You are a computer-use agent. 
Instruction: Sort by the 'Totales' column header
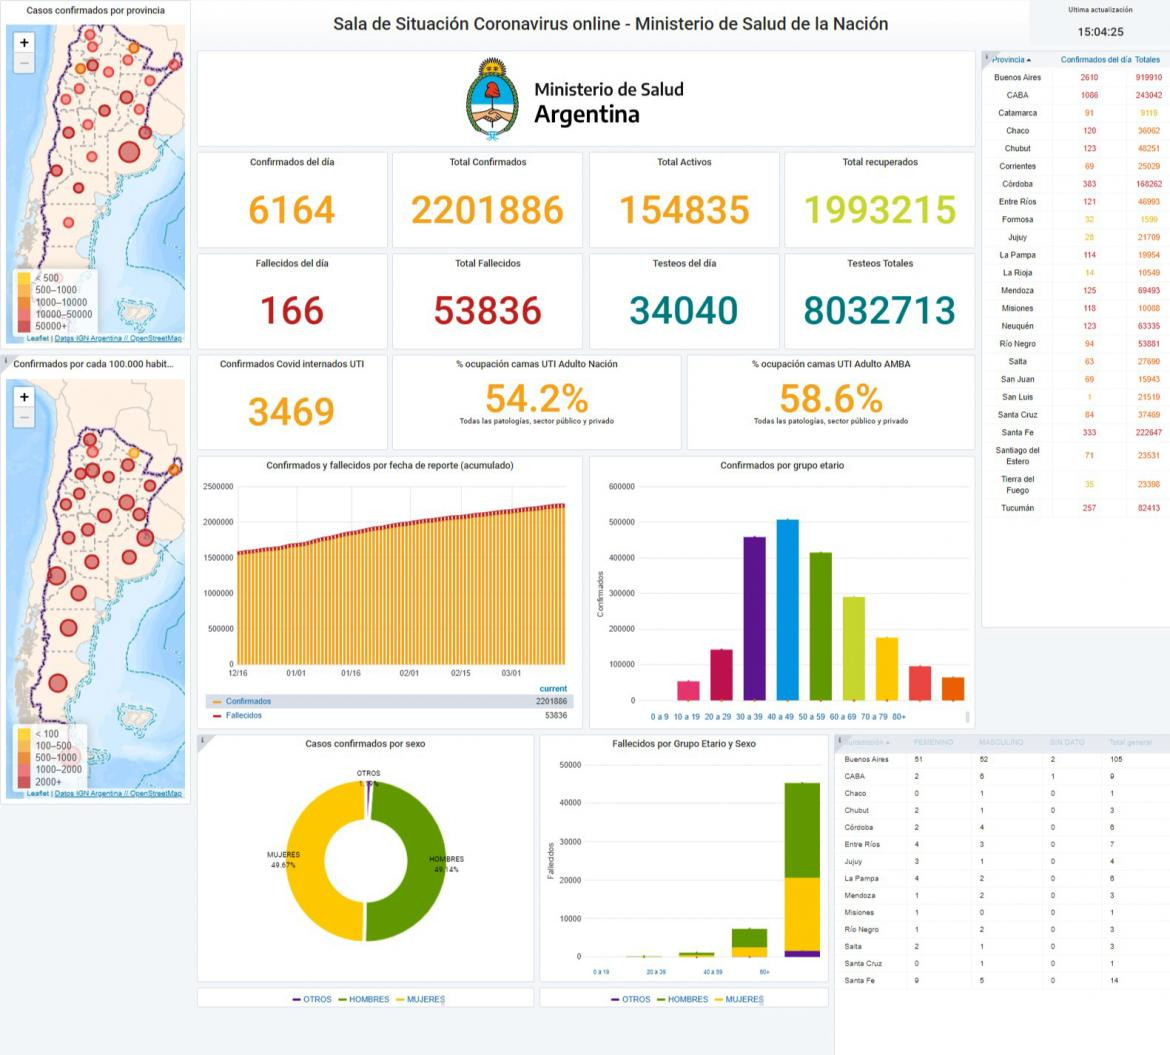tap(1148, 60)
